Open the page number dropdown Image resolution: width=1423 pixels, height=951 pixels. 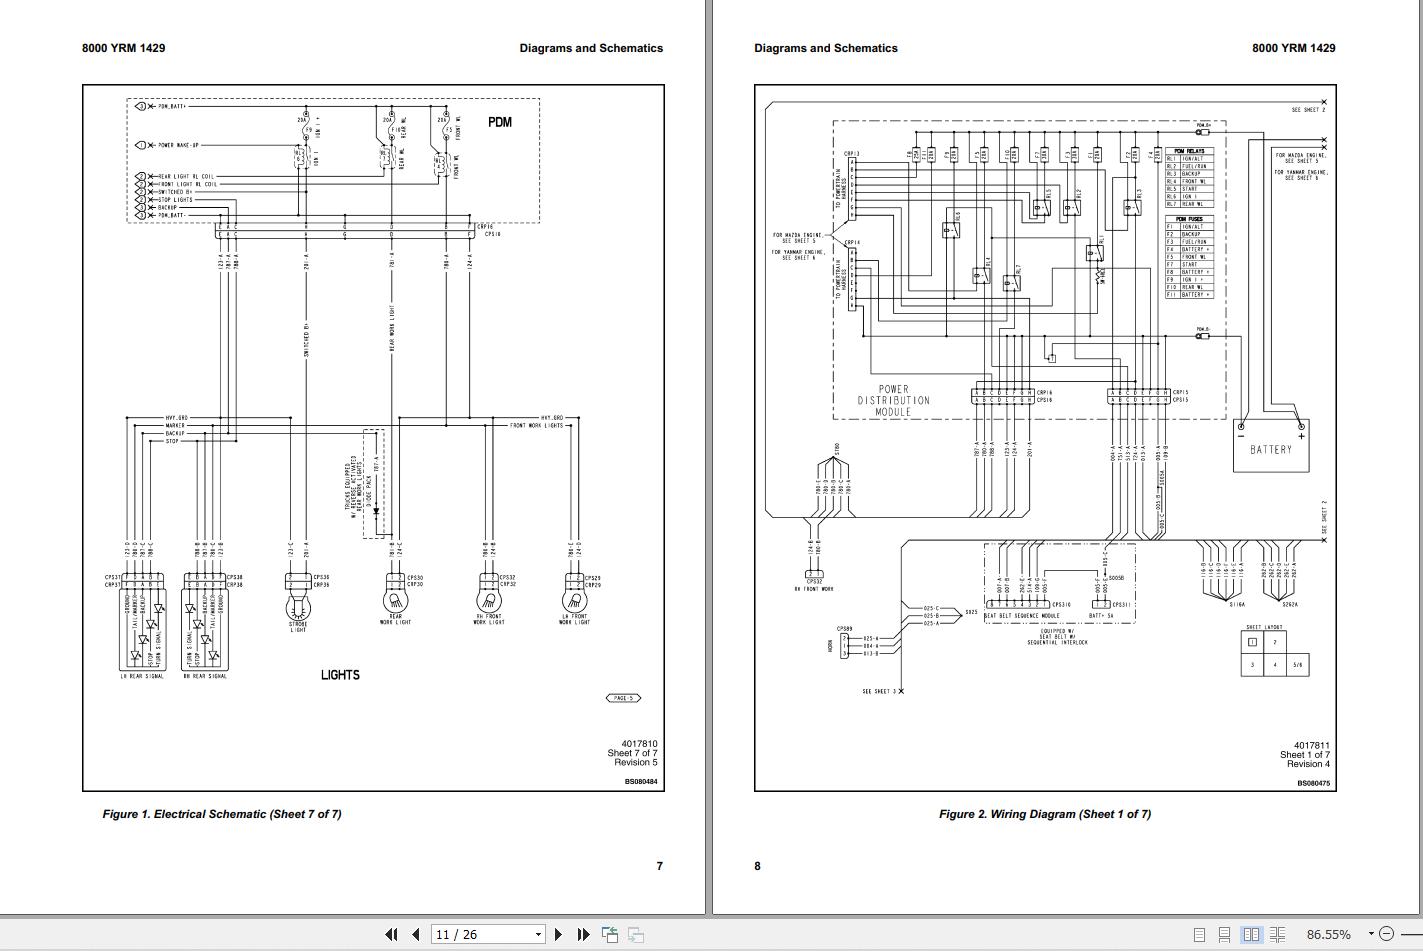(x=538, y=935)
